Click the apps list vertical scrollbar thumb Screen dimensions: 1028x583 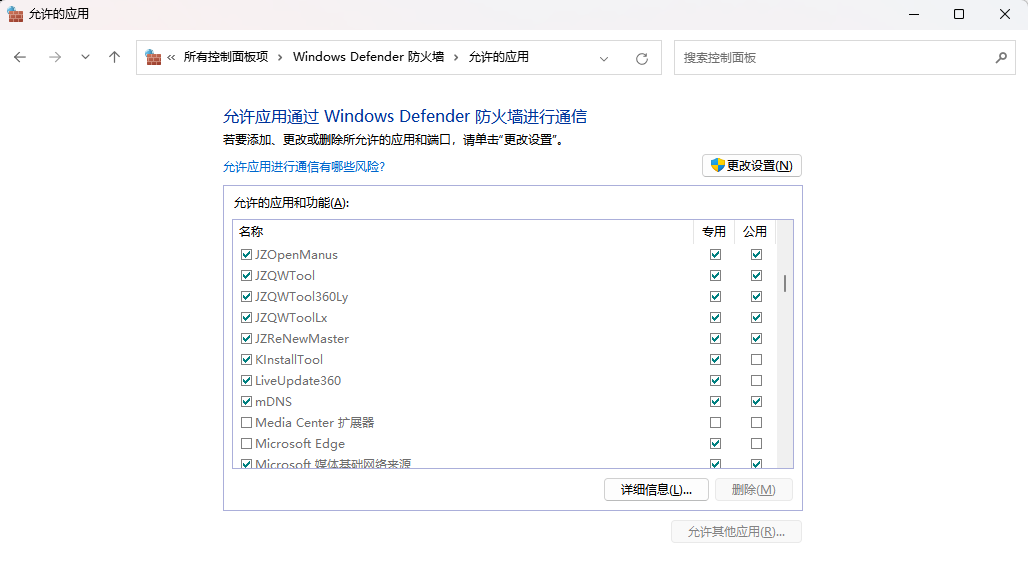click(785, 283)
